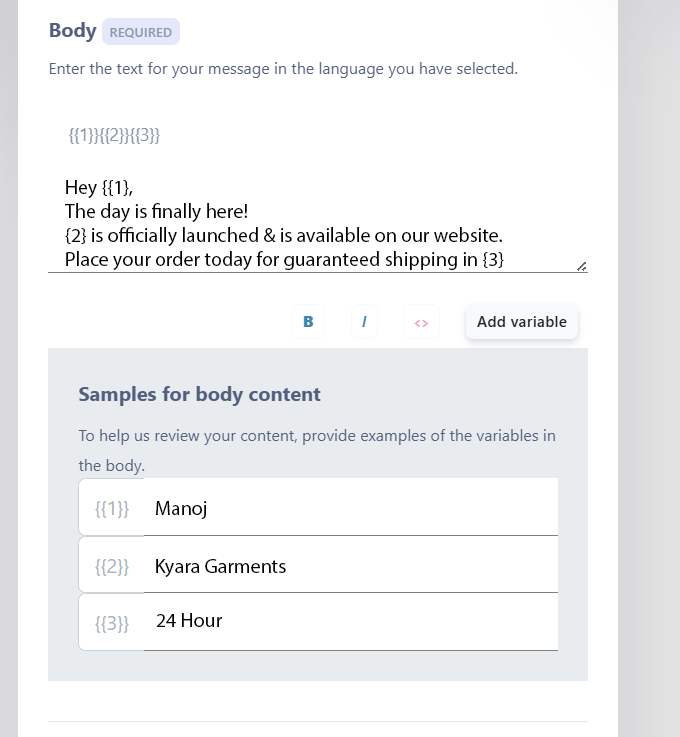
Task: Click the {{3}} sample variable tag
Action: 112,624
